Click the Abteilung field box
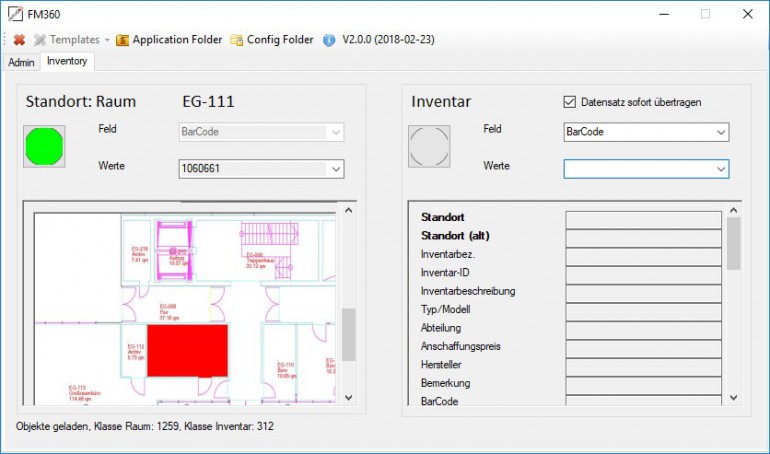Screen dimensions: 770x454 coord(643,330)
